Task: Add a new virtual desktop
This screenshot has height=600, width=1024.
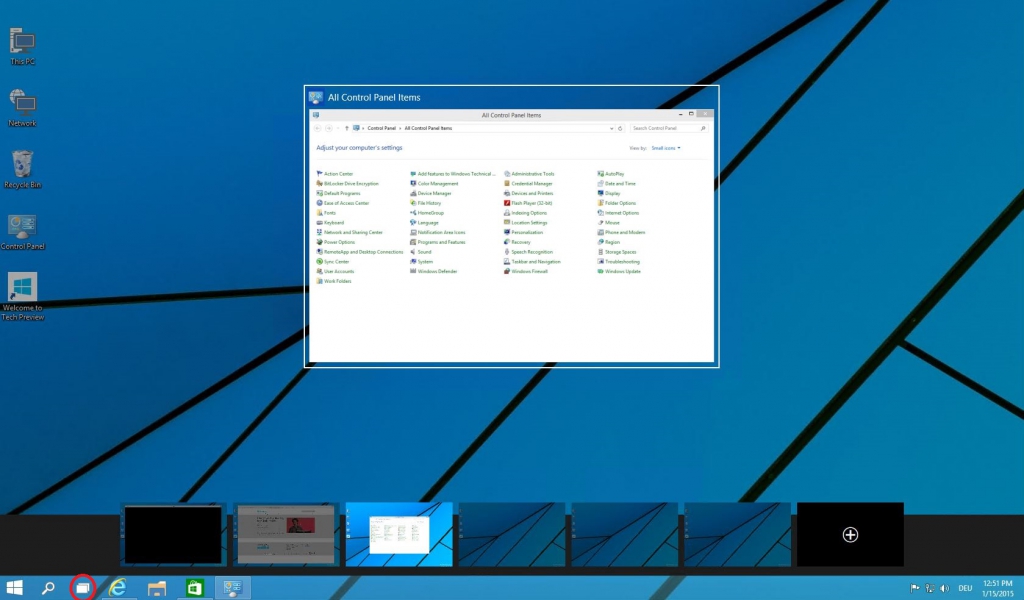Action: (x=850, y=535)
